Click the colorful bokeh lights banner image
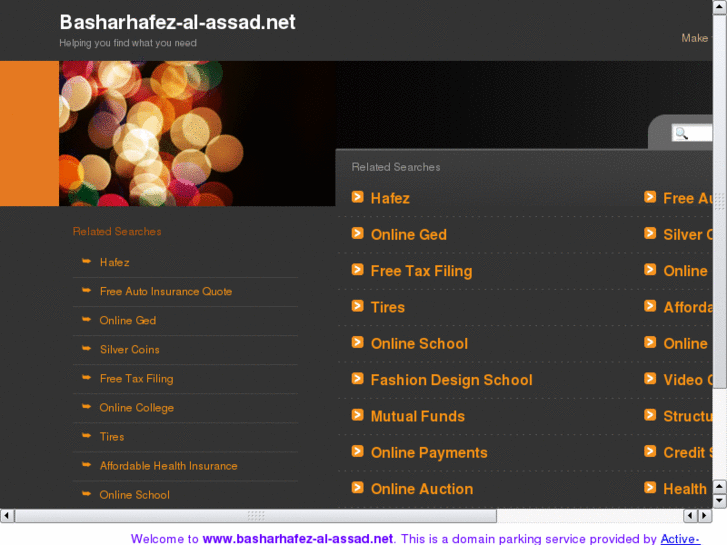 (x=197, y=133)
